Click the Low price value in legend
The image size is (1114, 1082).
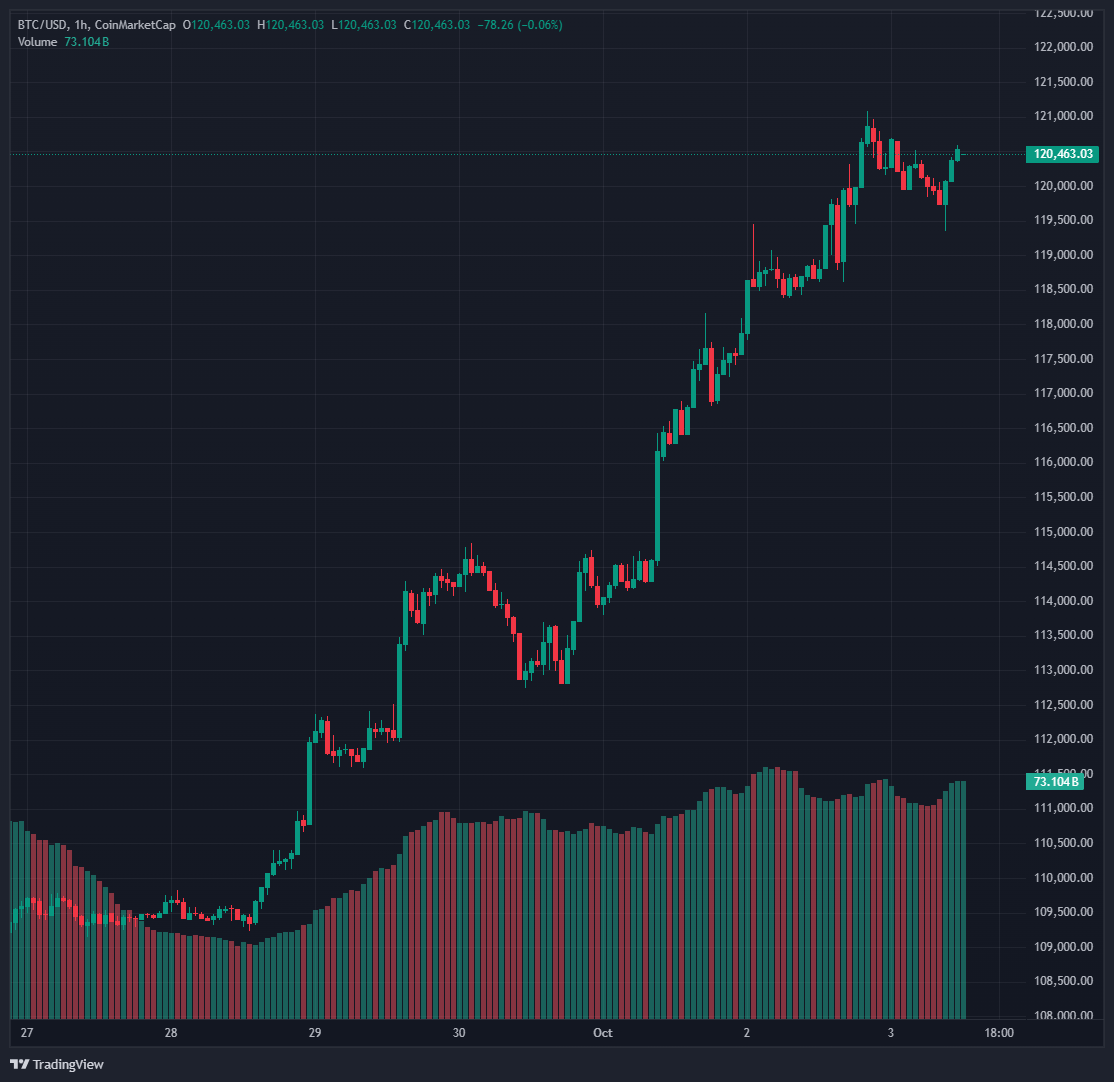(367, 24)
